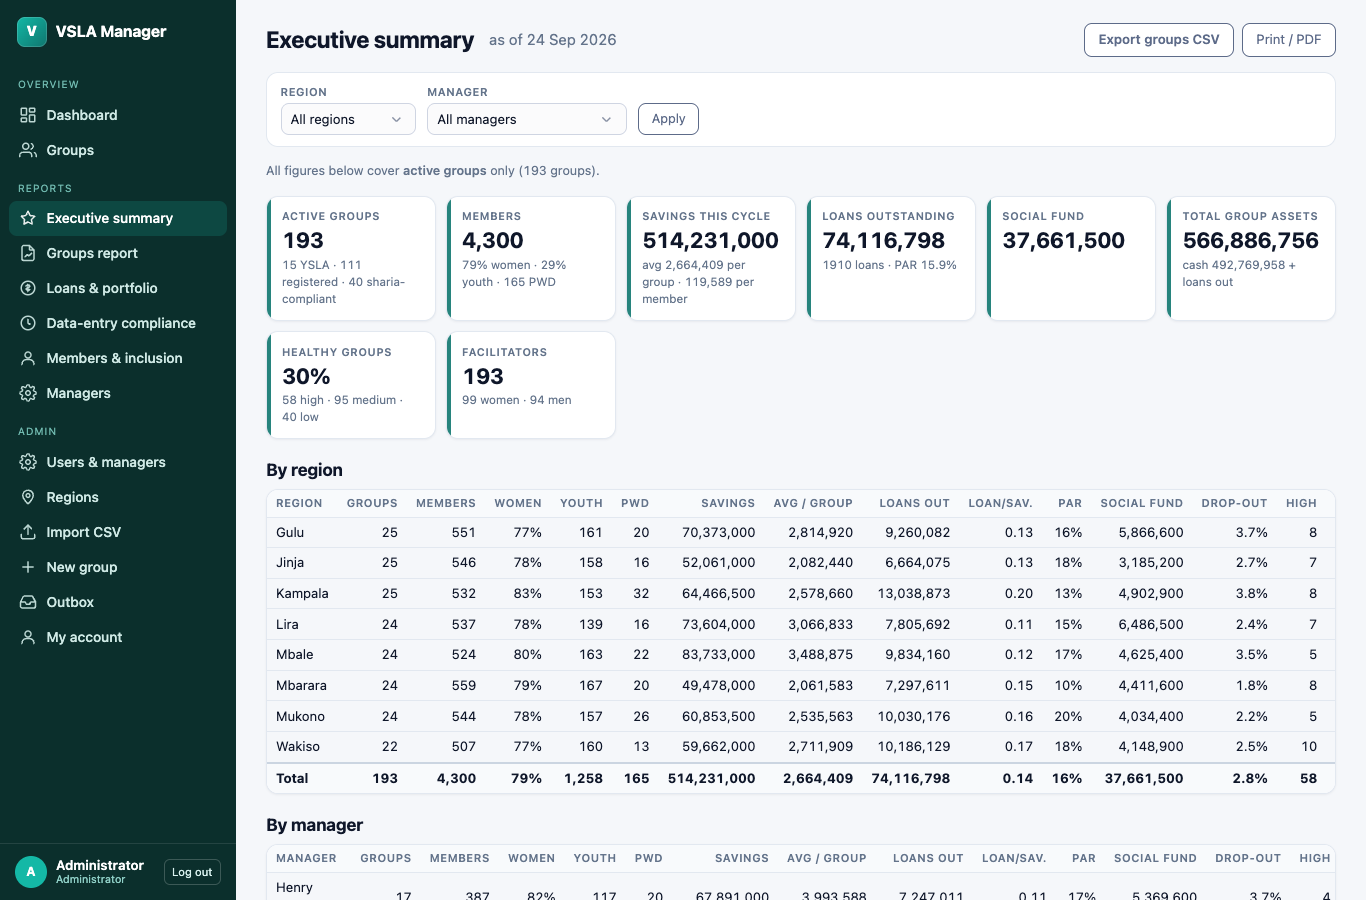
Task: Click the Users & managers gear icon
Action: pyautogui.click(x=28, y=462)
